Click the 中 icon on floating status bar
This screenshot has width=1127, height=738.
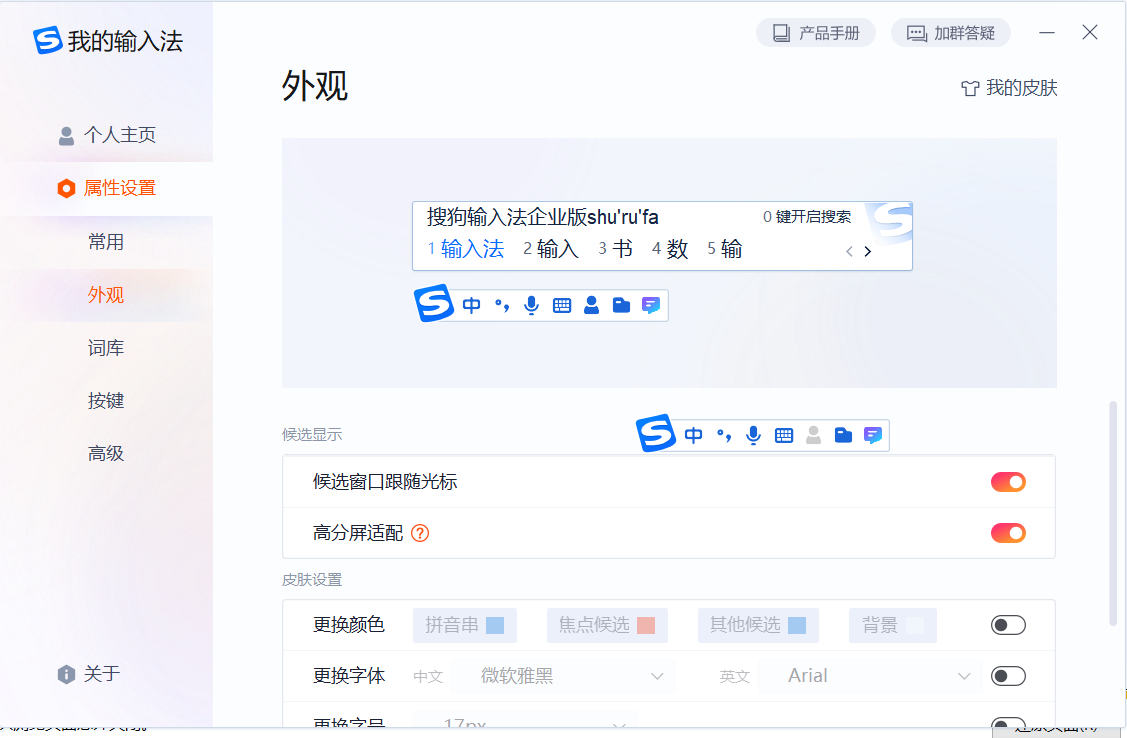[x=694, y=435]
